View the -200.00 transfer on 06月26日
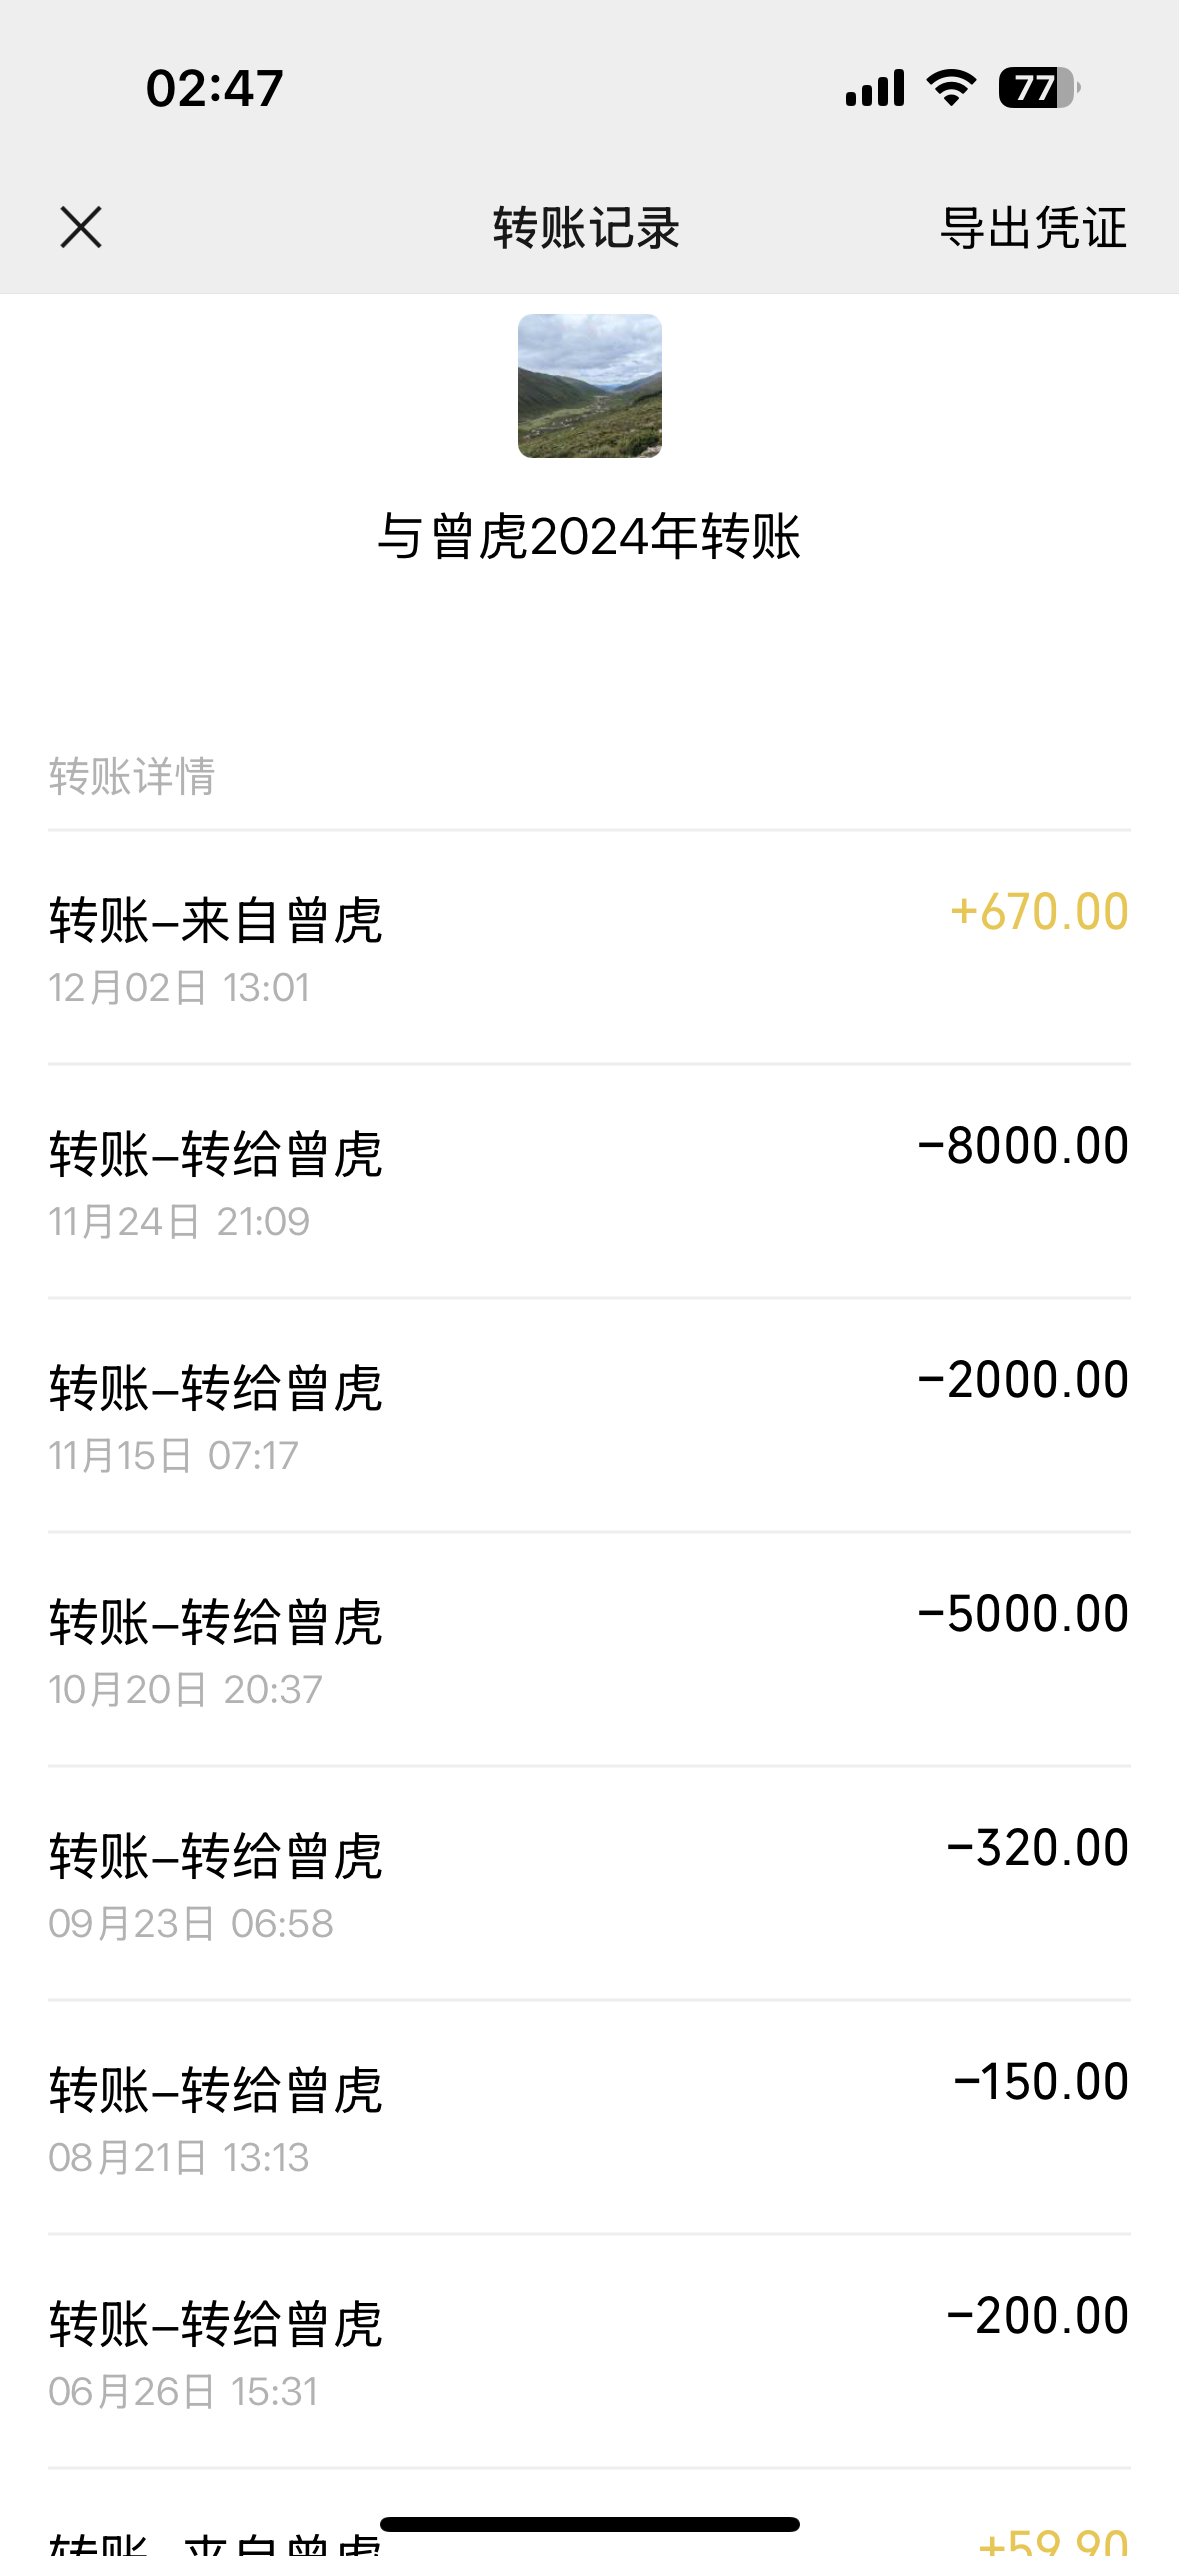The width and height of the screenshot is (1179, 2556). coord(589,2351)
